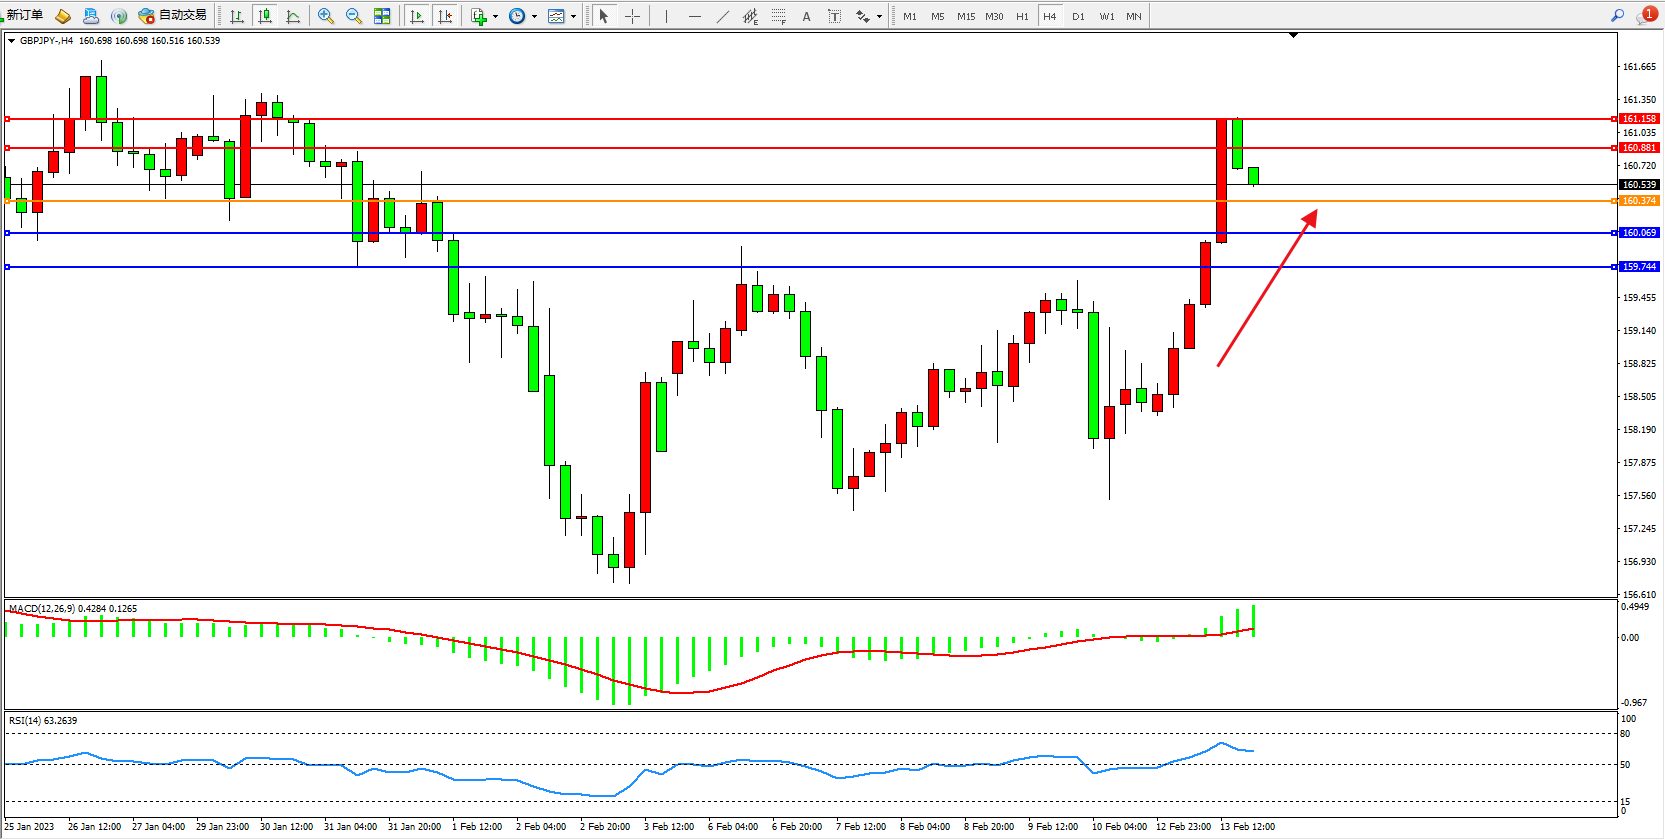The height and width of the screenshot is (840, 1665).
Task: Click the zoom in magnifier icon
Action: point(325,16)
